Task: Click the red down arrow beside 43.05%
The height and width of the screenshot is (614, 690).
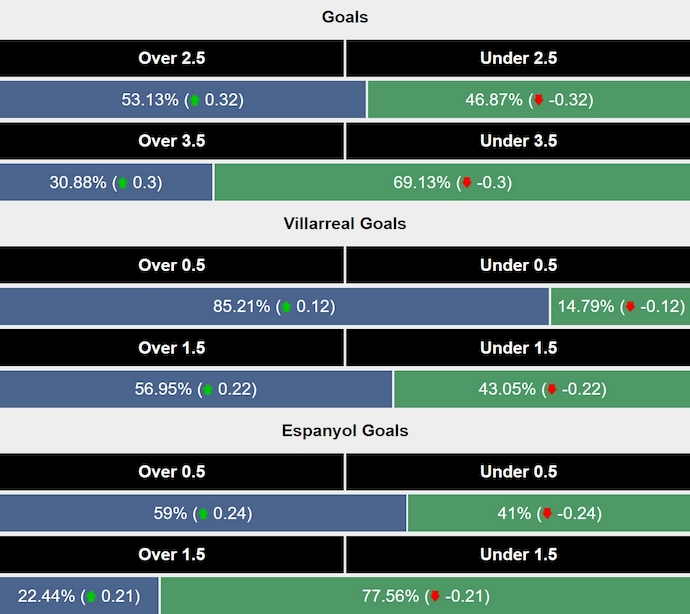Action: click(x=551, y=390)
